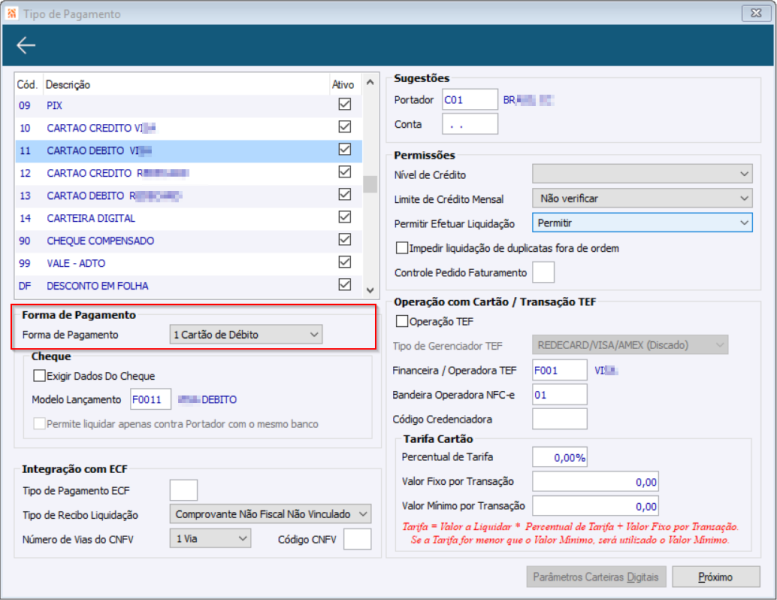Open Tipo de Gerenciador TEF dropdown
Image resolution: width=777 pixels, height=600 pixels.
click(x=630, y=345)
